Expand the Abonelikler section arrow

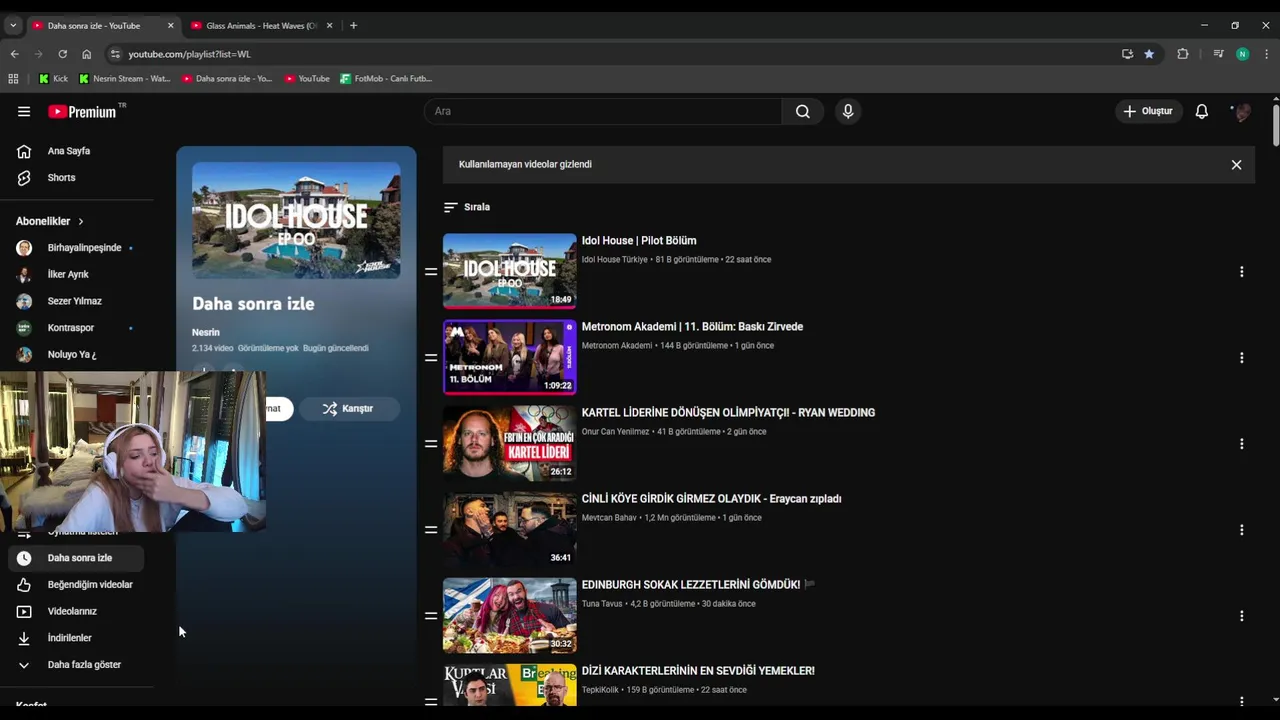click(x=81, y=221)
